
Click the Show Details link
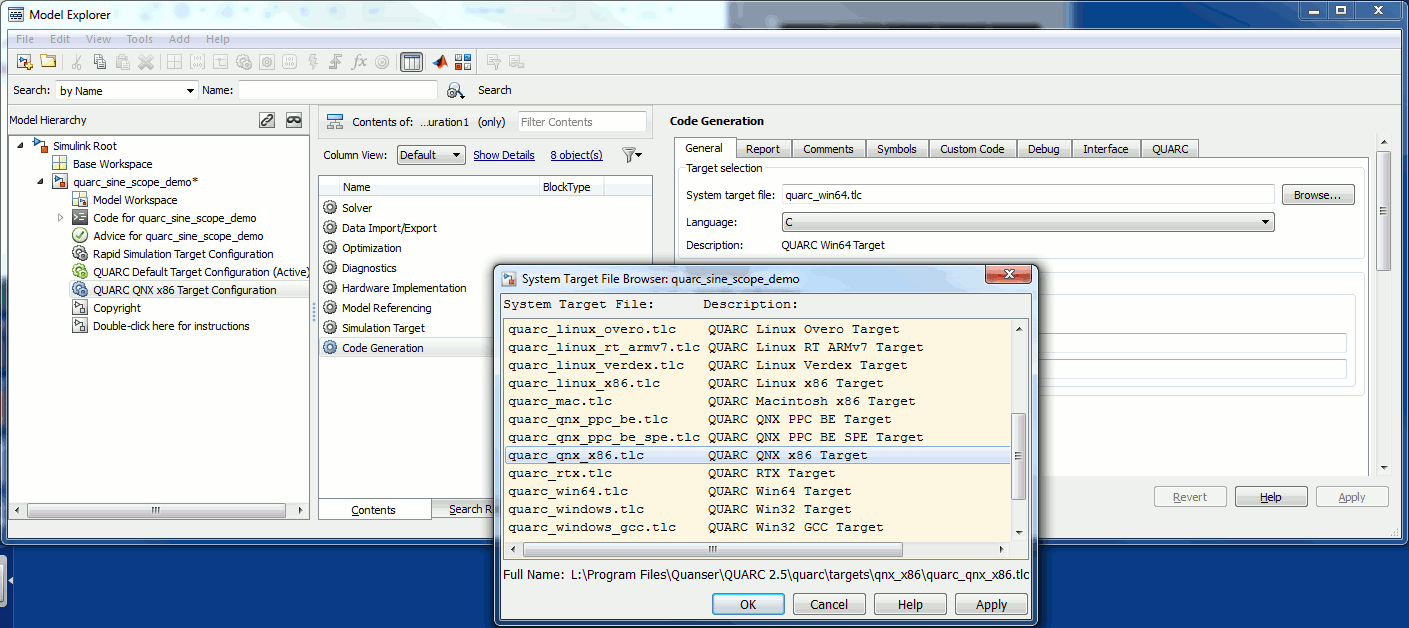pyautogui.click(x=504, y=155)
